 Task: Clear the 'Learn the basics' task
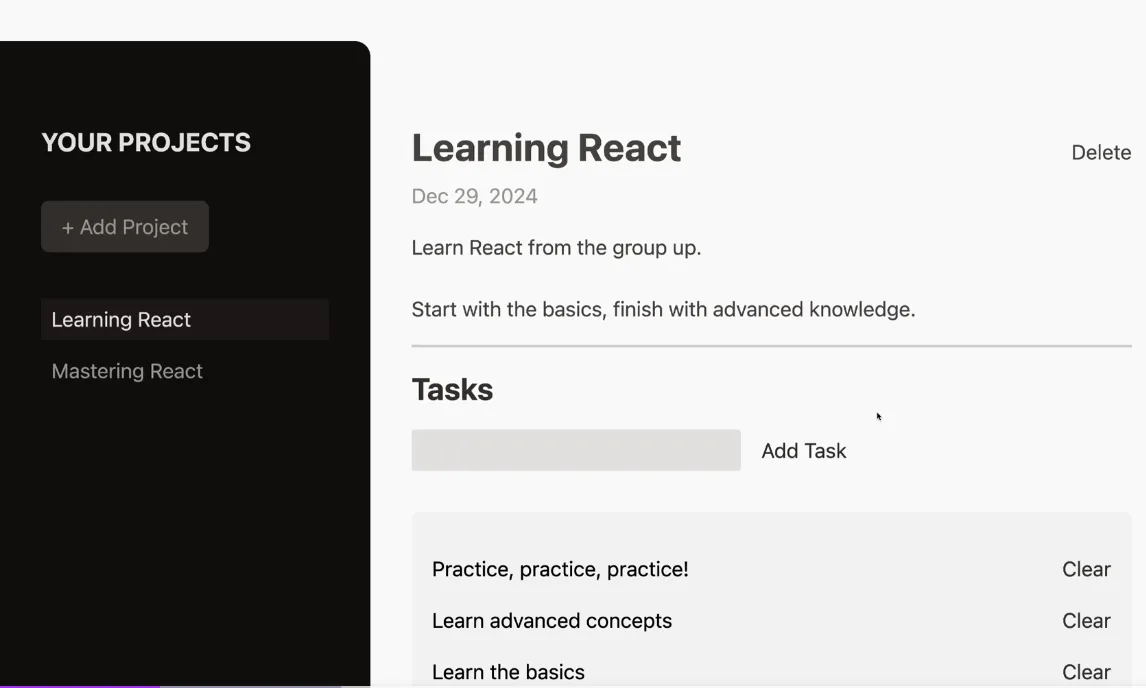coord(1086,672)
